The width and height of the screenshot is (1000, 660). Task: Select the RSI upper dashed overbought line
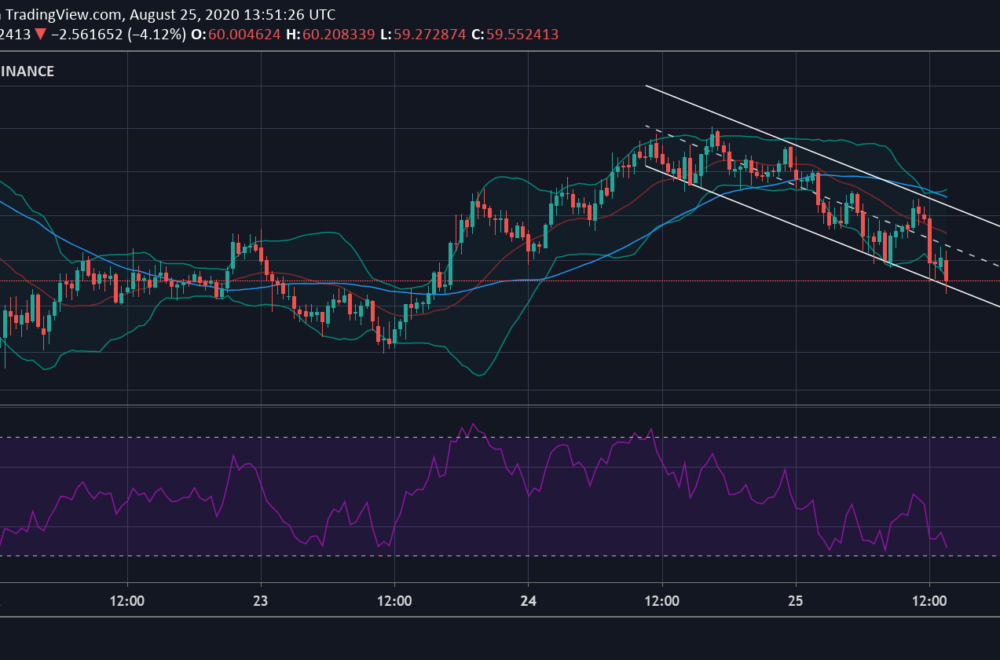click(500, 437)
